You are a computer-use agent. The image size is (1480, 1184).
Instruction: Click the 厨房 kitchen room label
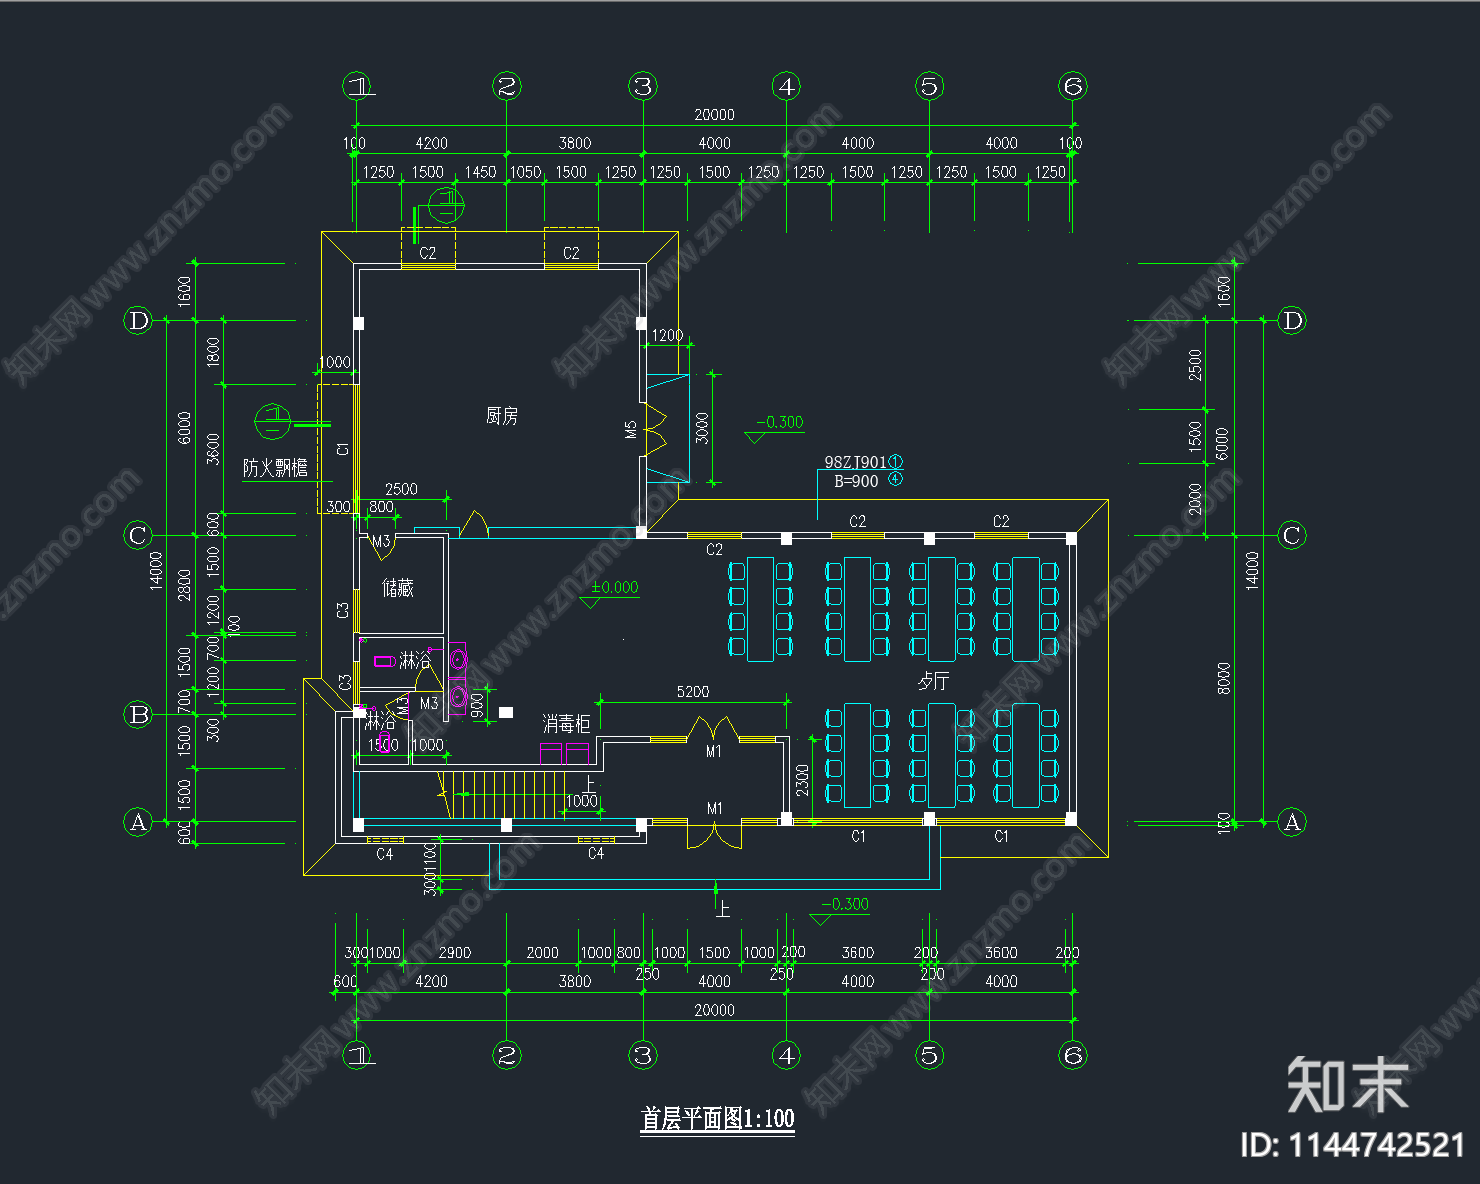click(x=501, y=416)
